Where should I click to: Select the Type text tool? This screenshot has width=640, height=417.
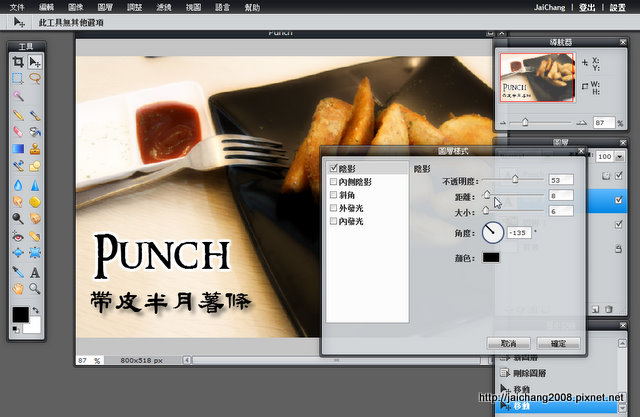35,272
